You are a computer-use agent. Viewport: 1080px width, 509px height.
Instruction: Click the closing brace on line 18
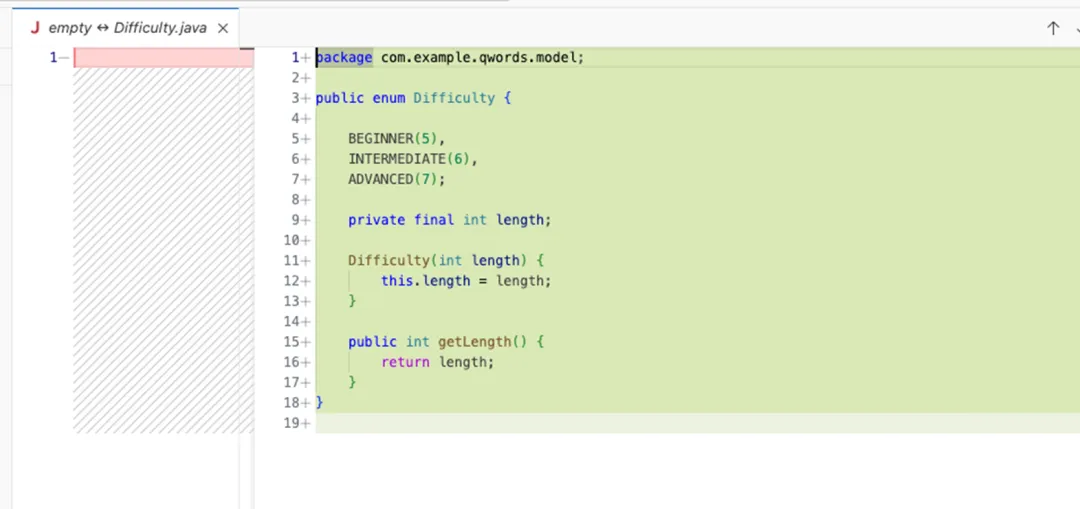point(320,402)
